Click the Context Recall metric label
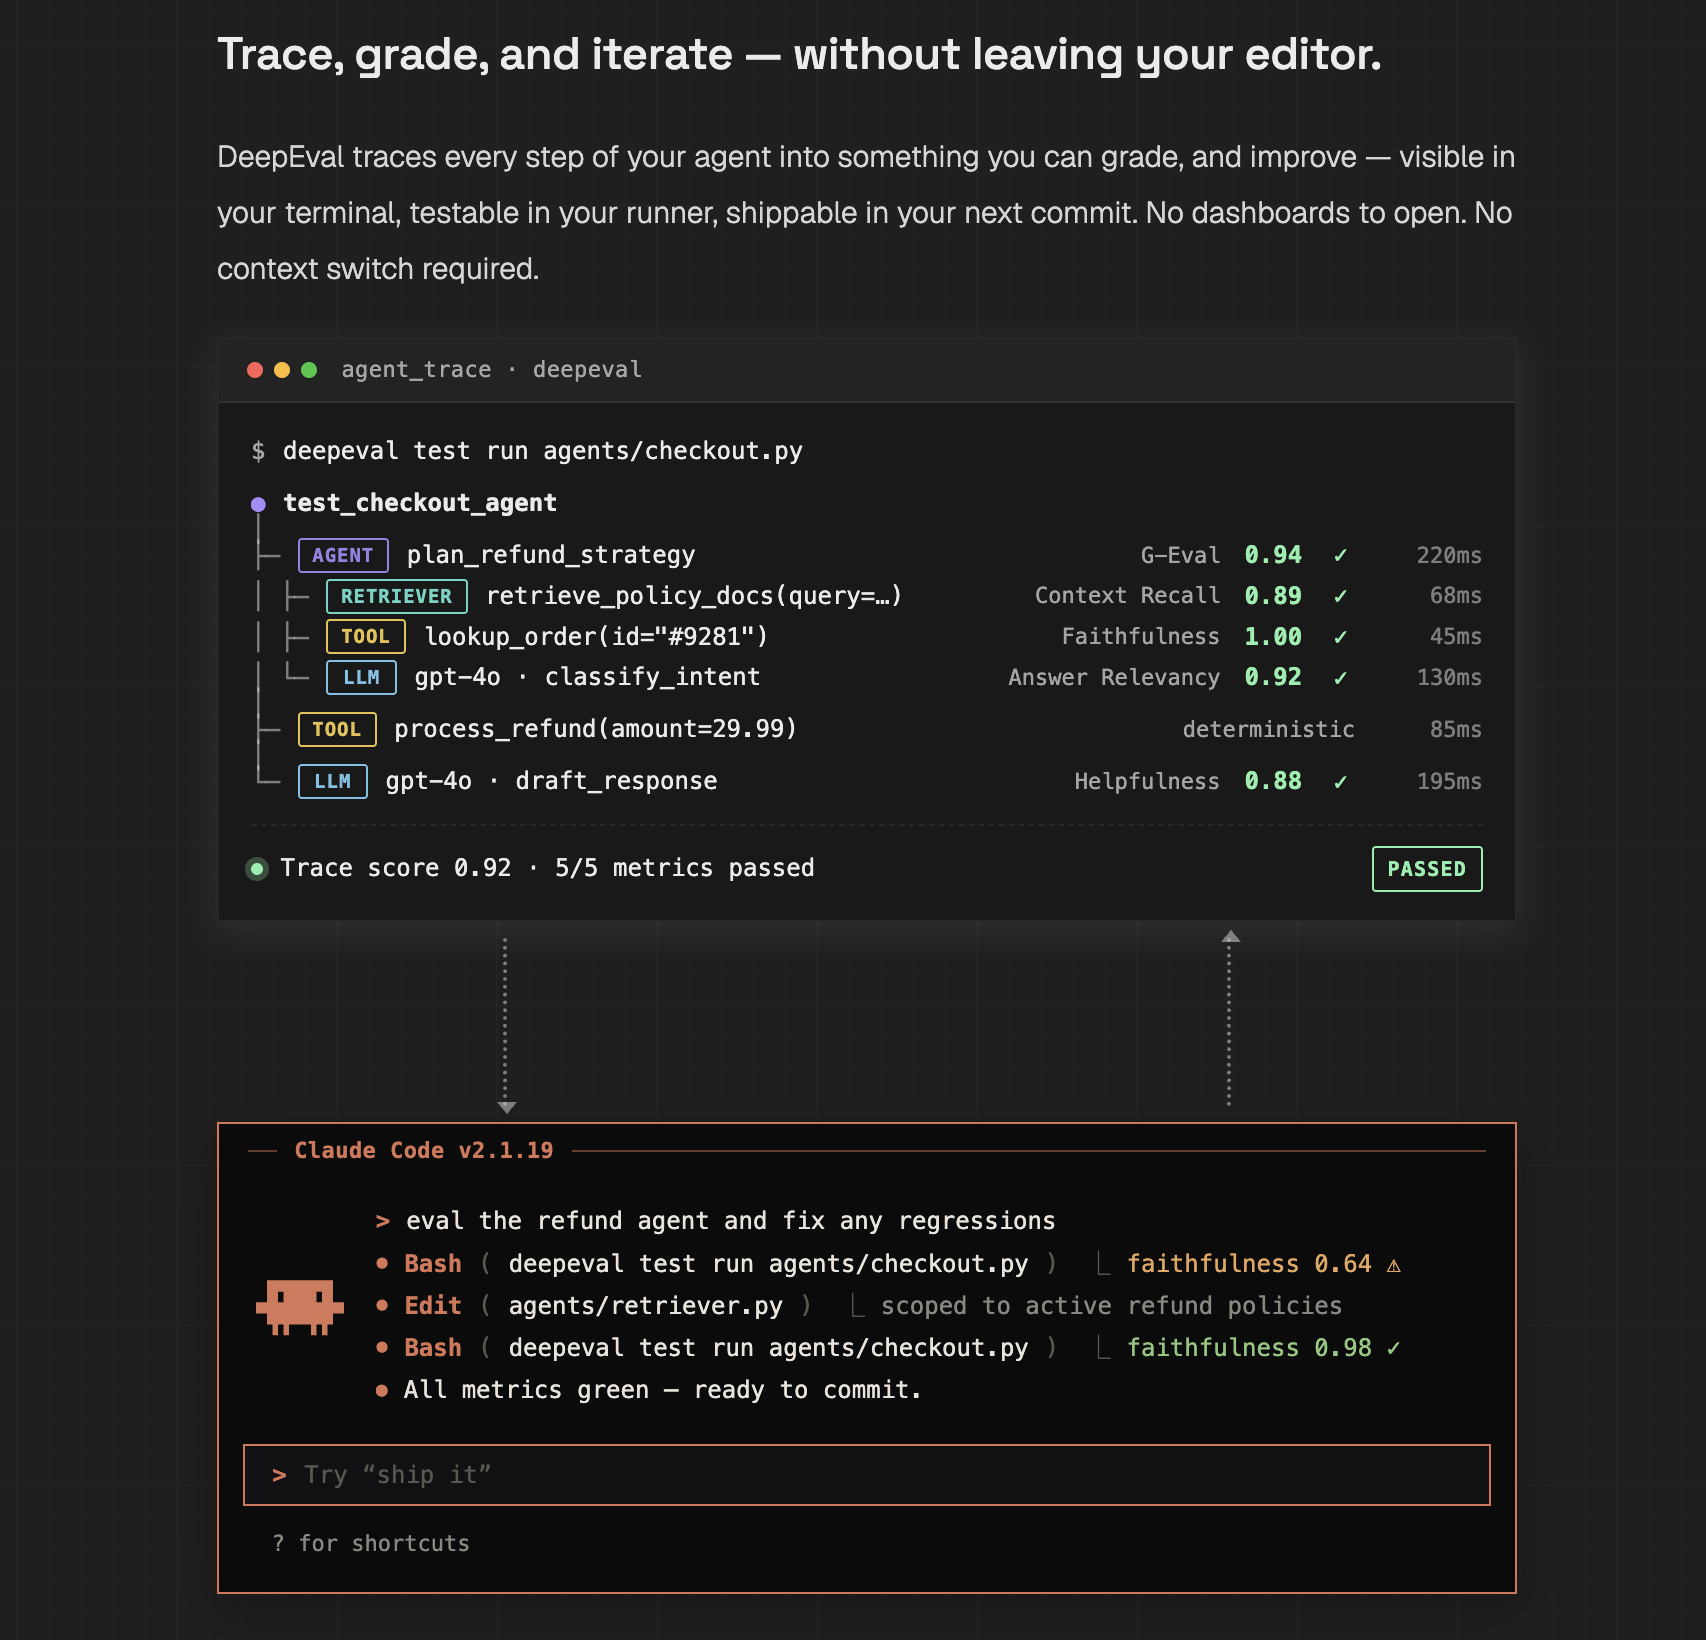 [x=1127, y=596]
